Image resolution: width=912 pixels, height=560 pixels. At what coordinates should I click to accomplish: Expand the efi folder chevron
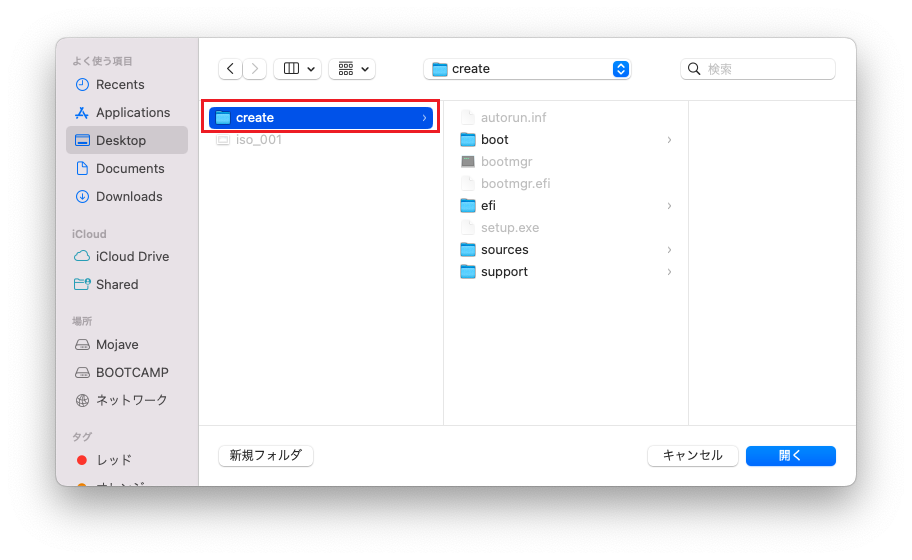pyautogui.click(x=669, y=206)
